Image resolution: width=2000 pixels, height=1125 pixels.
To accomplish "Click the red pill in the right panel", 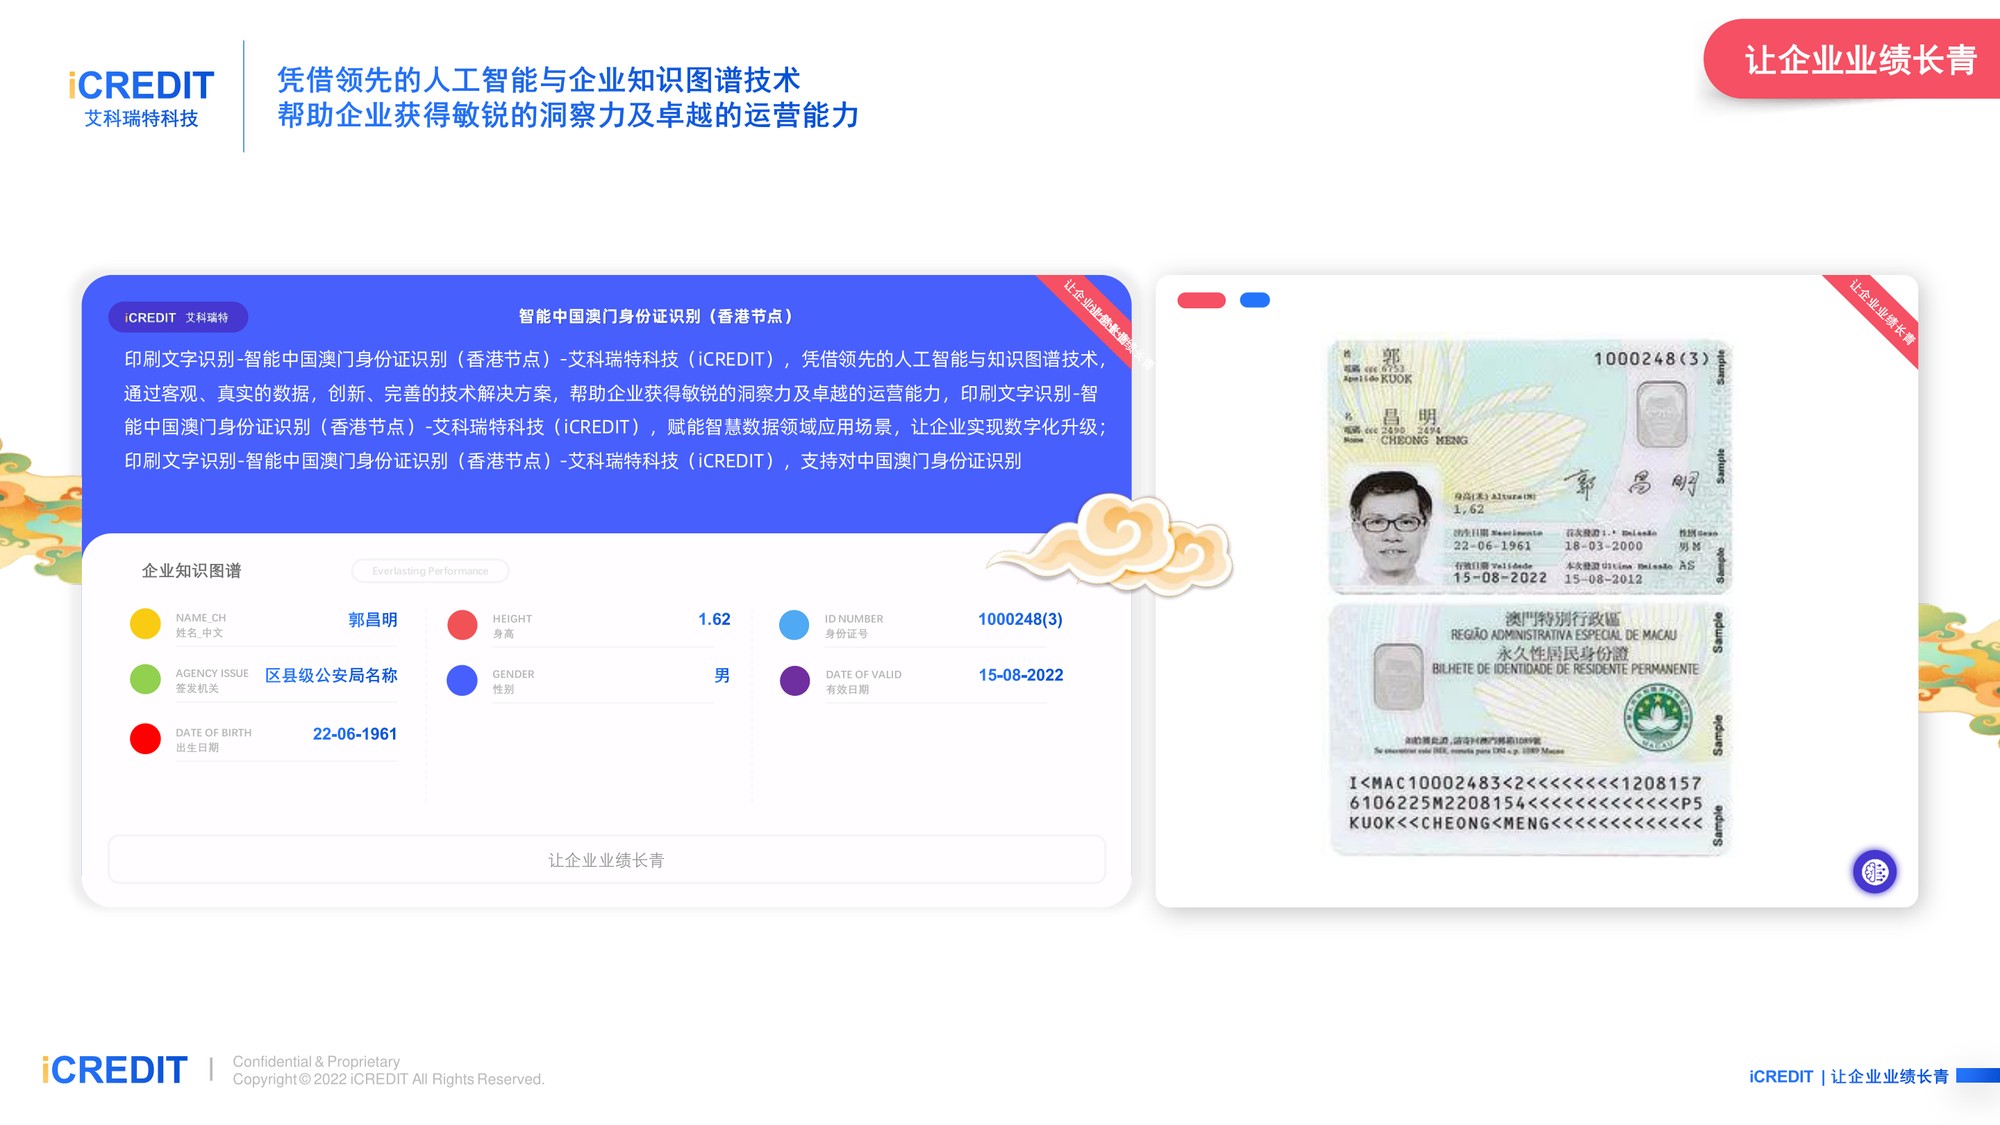I will pos(1201,300).
